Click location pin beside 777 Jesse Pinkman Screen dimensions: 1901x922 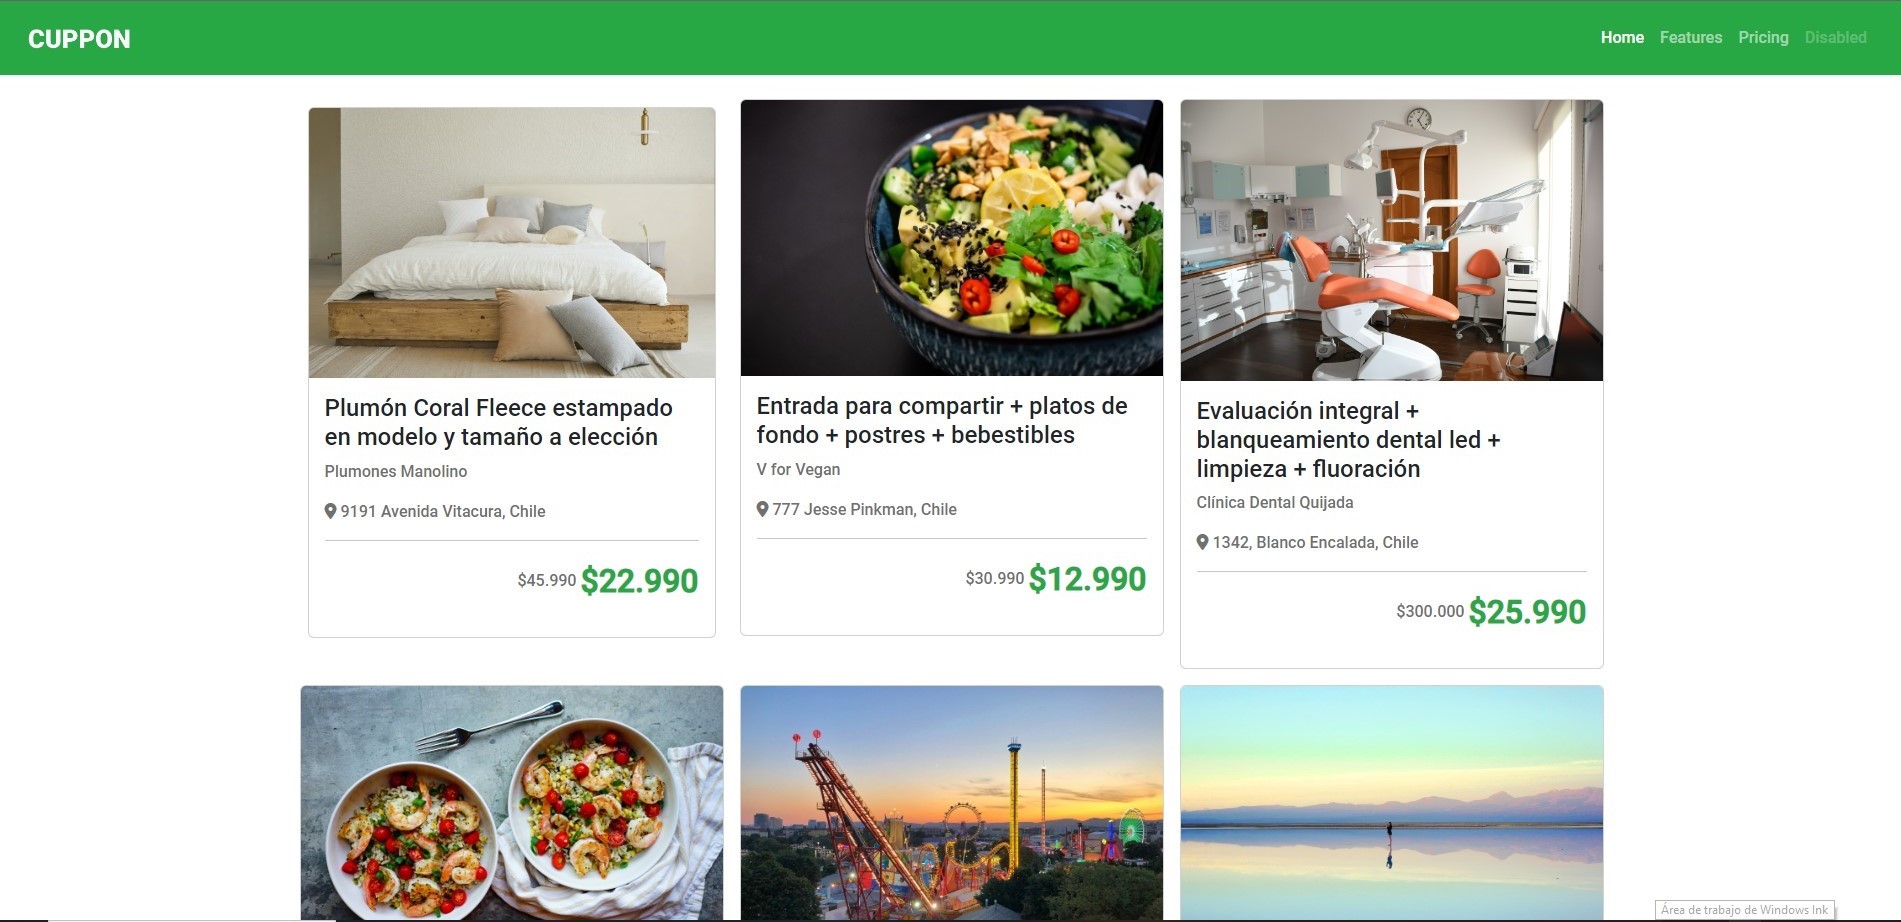[x=763, y=509]
